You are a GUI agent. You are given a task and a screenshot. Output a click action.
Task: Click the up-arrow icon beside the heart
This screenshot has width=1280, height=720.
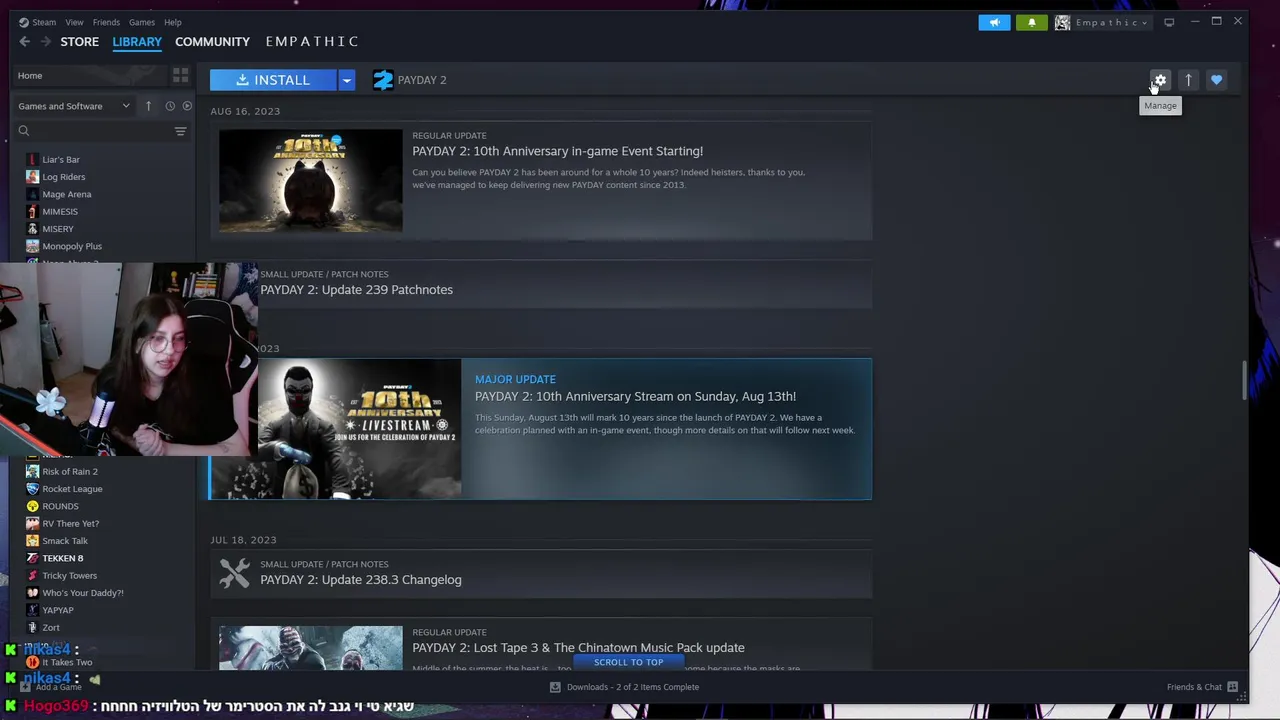pyautogui.click(x=1188, y=80)
